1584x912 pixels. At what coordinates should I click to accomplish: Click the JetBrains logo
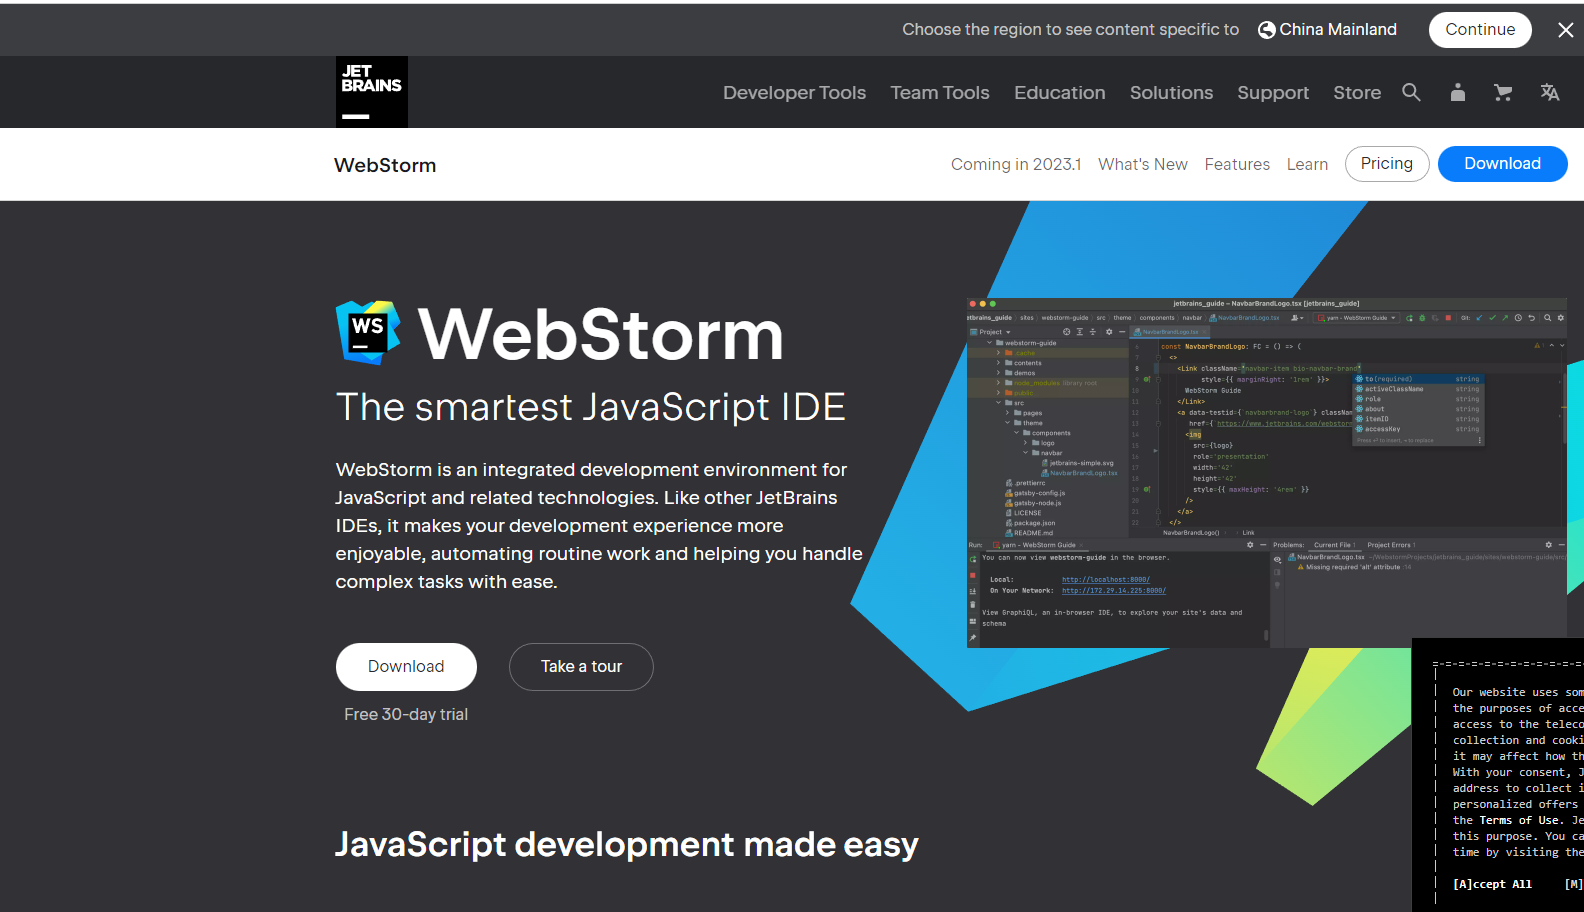[x=372, y=92]
